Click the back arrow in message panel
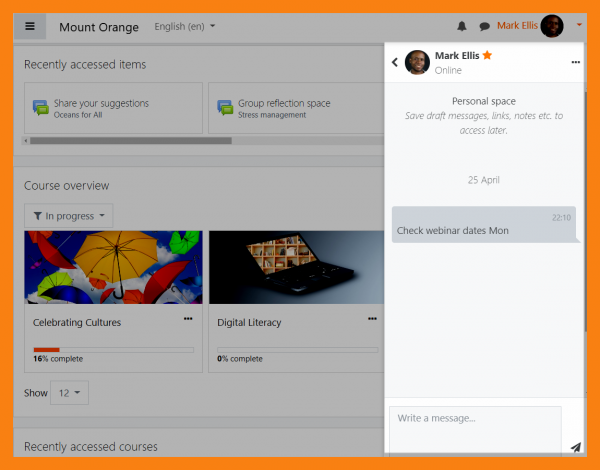This screenshot has height=470, width=600. click(x=395, y=62)
